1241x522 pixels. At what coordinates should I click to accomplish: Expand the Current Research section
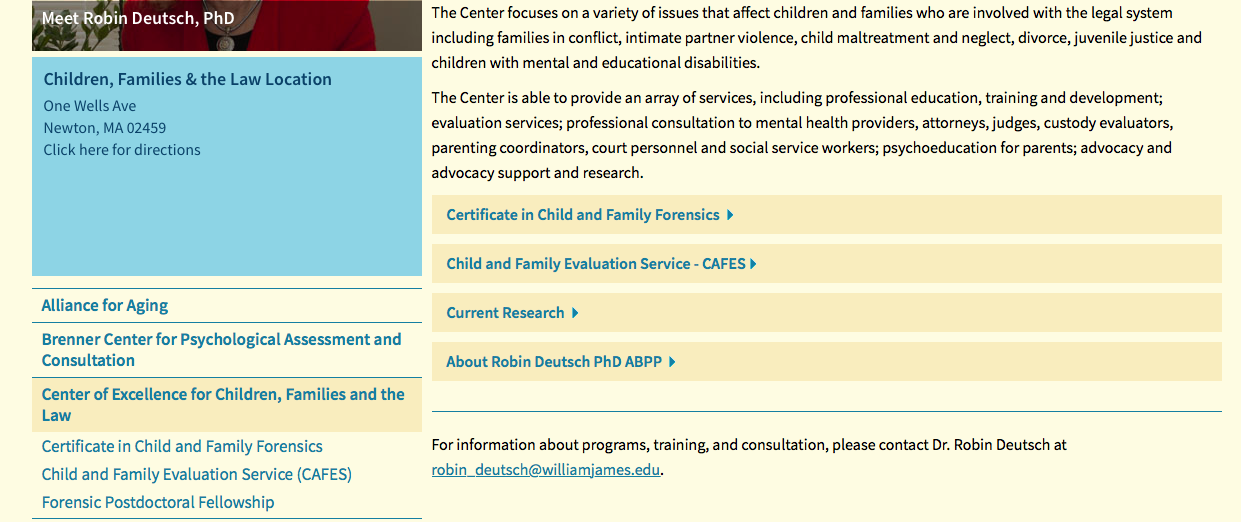point(505,313)
